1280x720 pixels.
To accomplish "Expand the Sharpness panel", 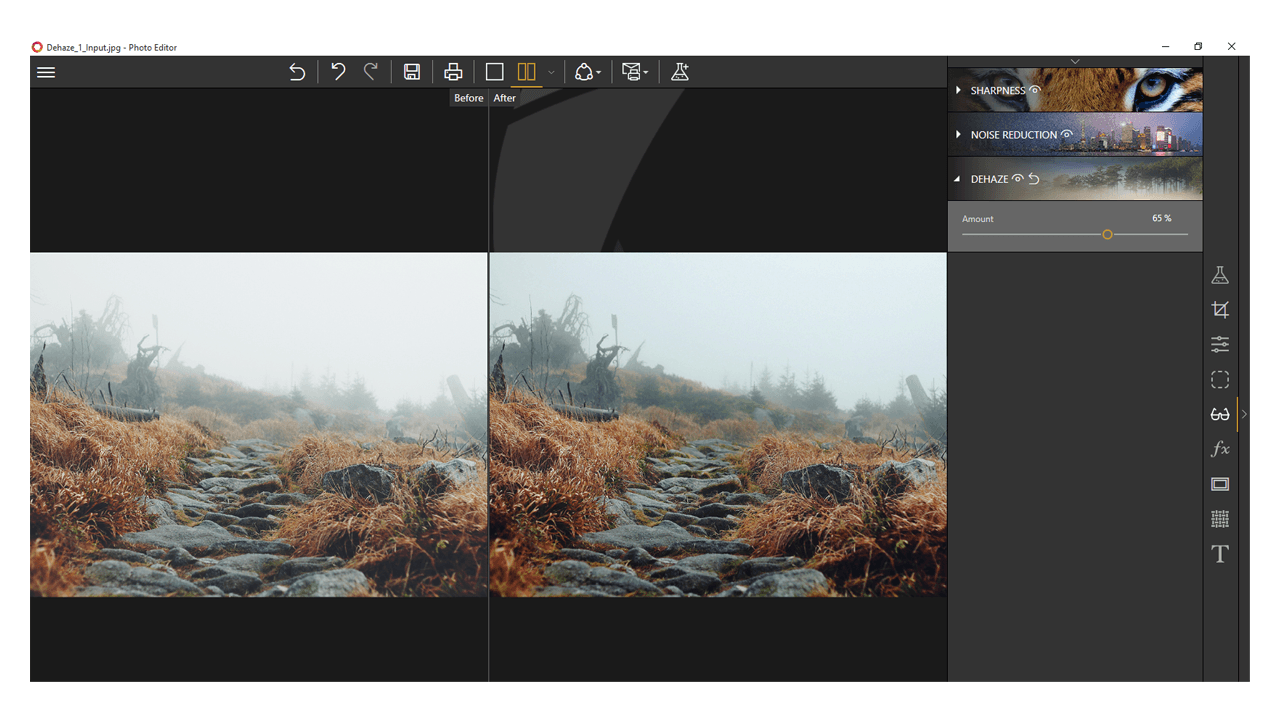I will pos(960,90).
